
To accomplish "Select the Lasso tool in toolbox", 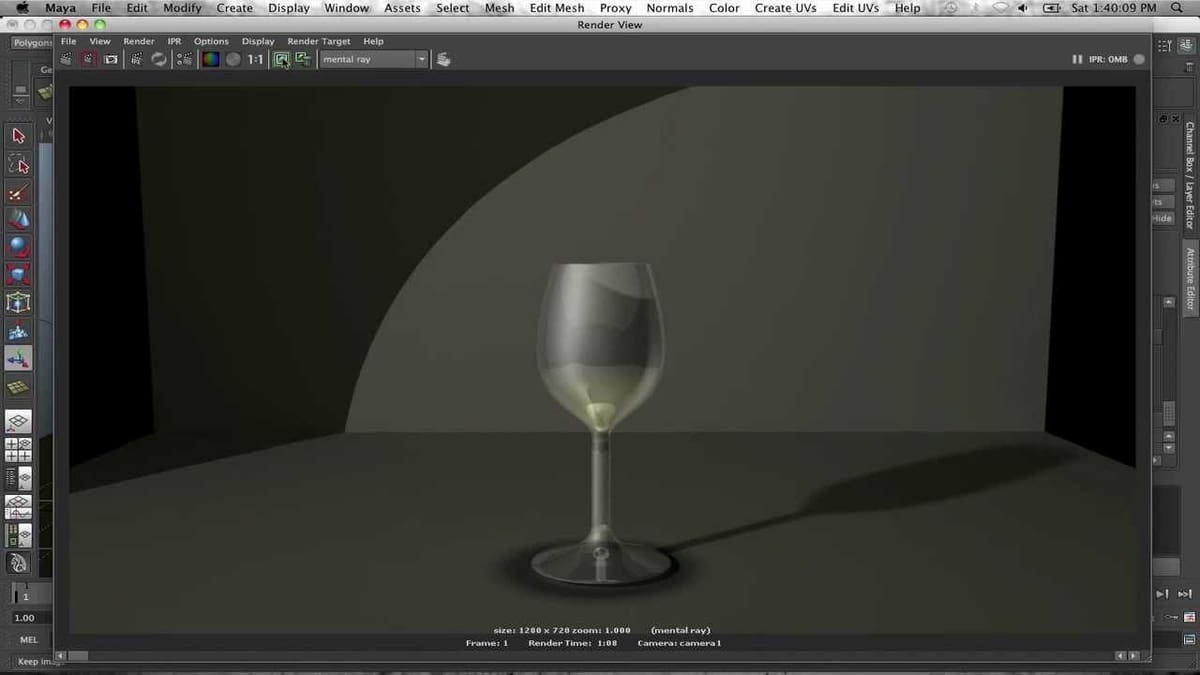I will click(18, 164).
